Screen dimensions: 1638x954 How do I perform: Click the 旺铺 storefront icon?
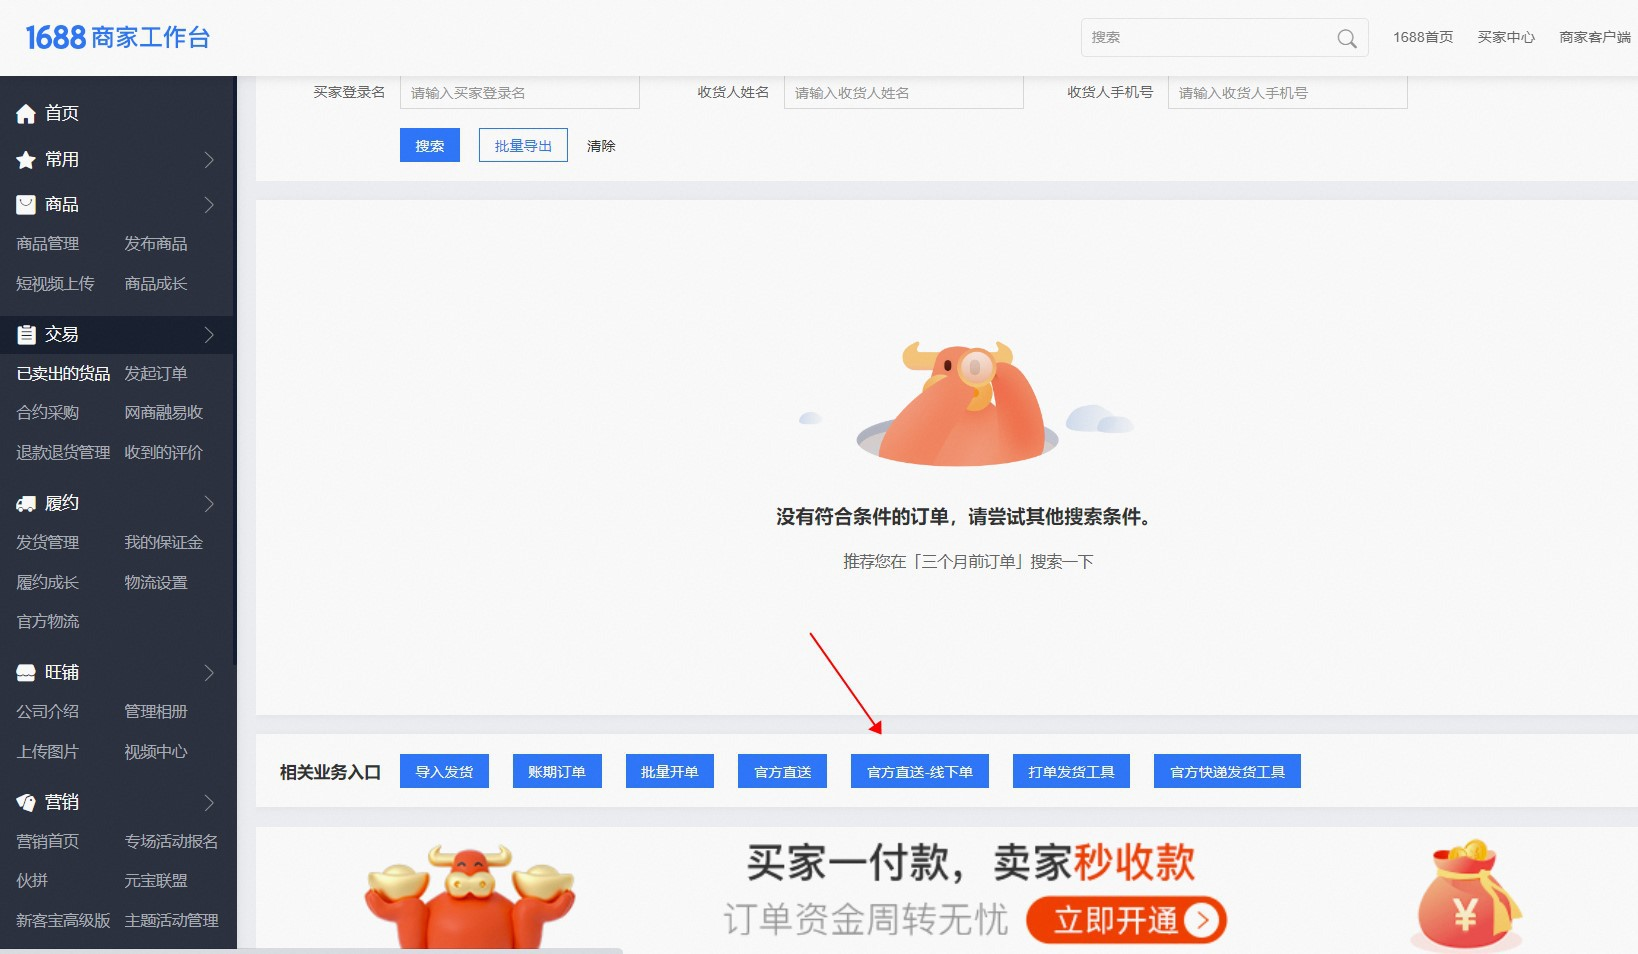(x=26, y=673)
